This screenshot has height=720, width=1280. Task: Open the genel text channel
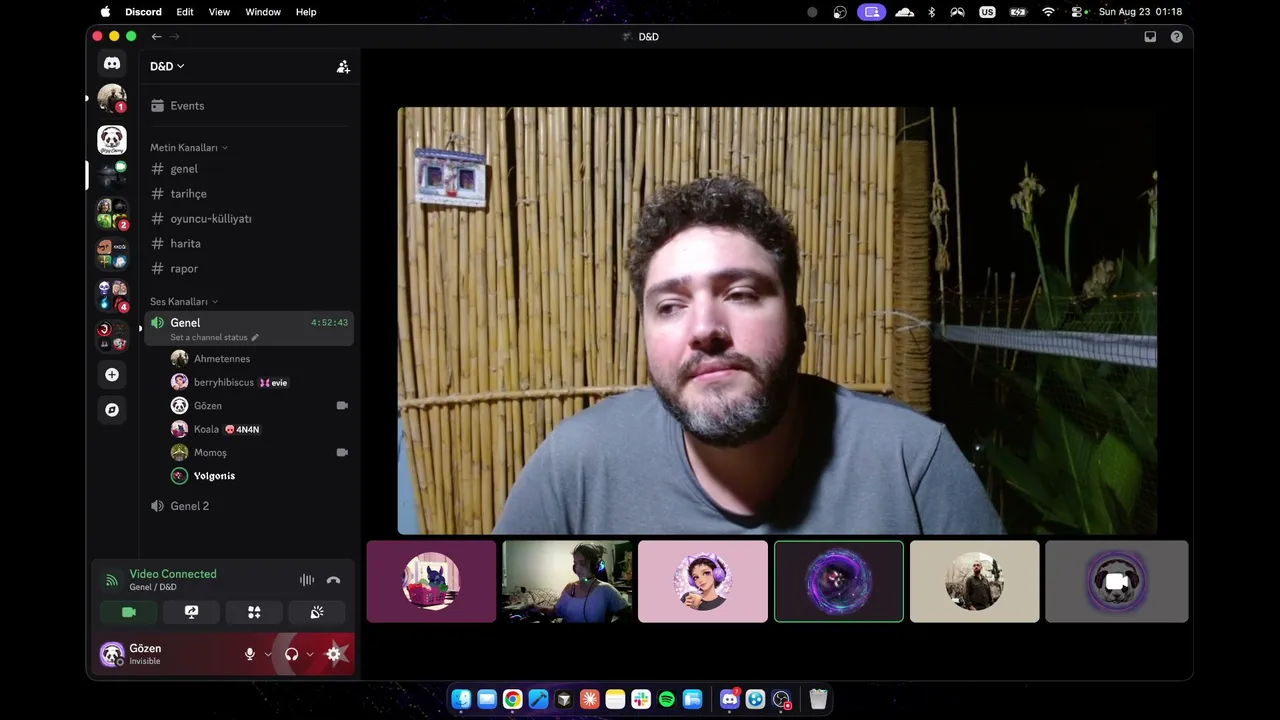[x=249, y=169]
